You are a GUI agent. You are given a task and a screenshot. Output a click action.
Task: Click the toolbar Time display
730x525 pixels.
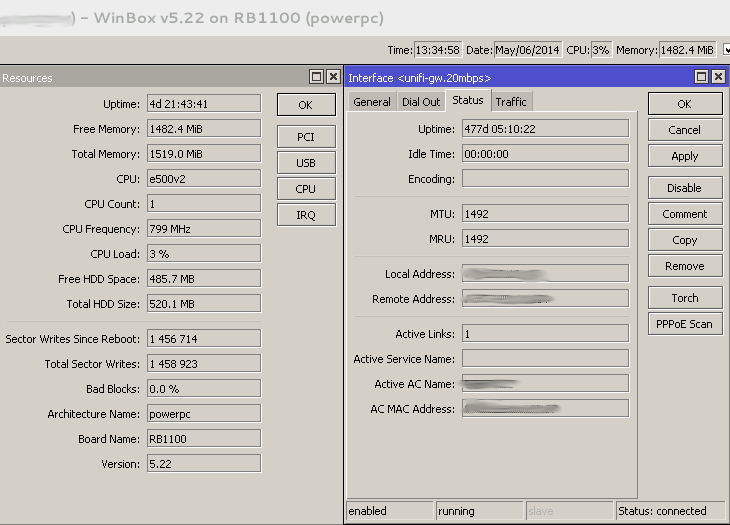438,50
